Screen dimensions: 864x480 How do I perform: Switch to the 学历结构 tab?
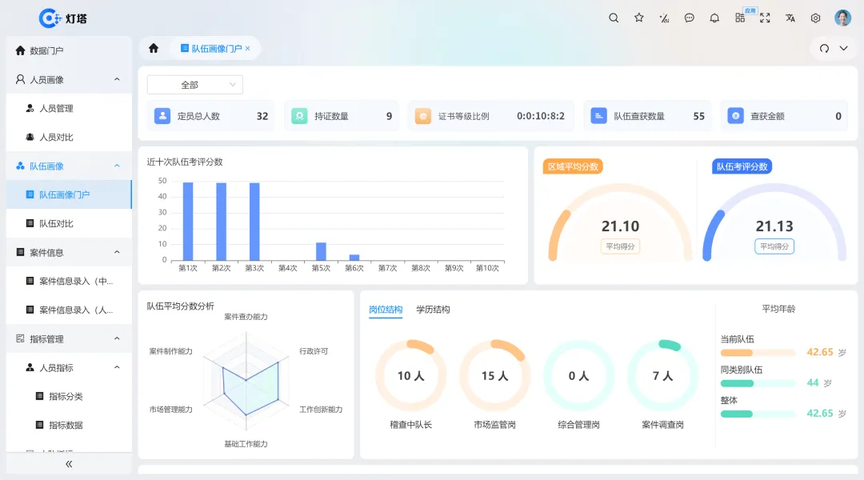(x=433, y=310)
